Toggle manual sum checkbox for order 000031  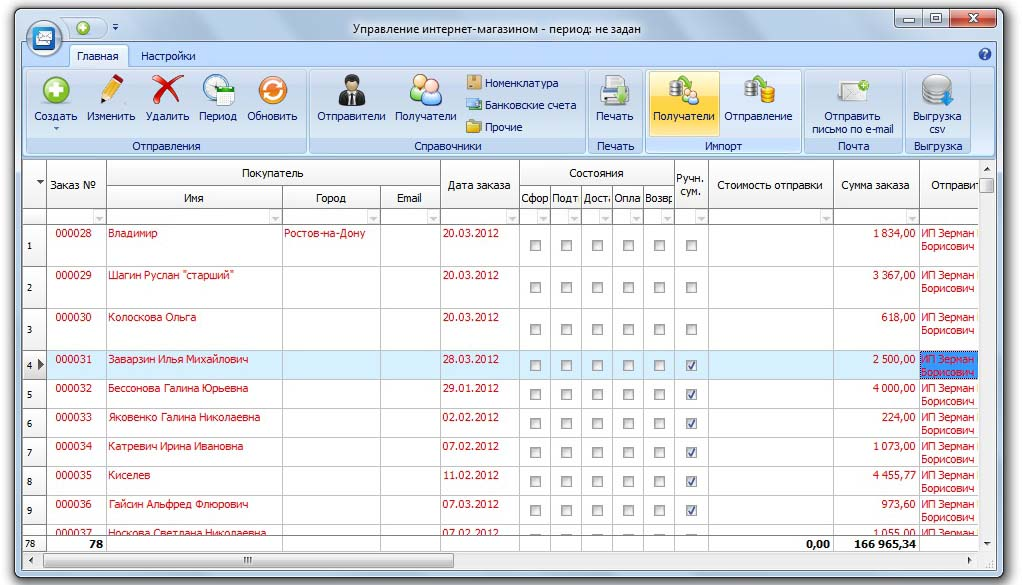[691, 366]
